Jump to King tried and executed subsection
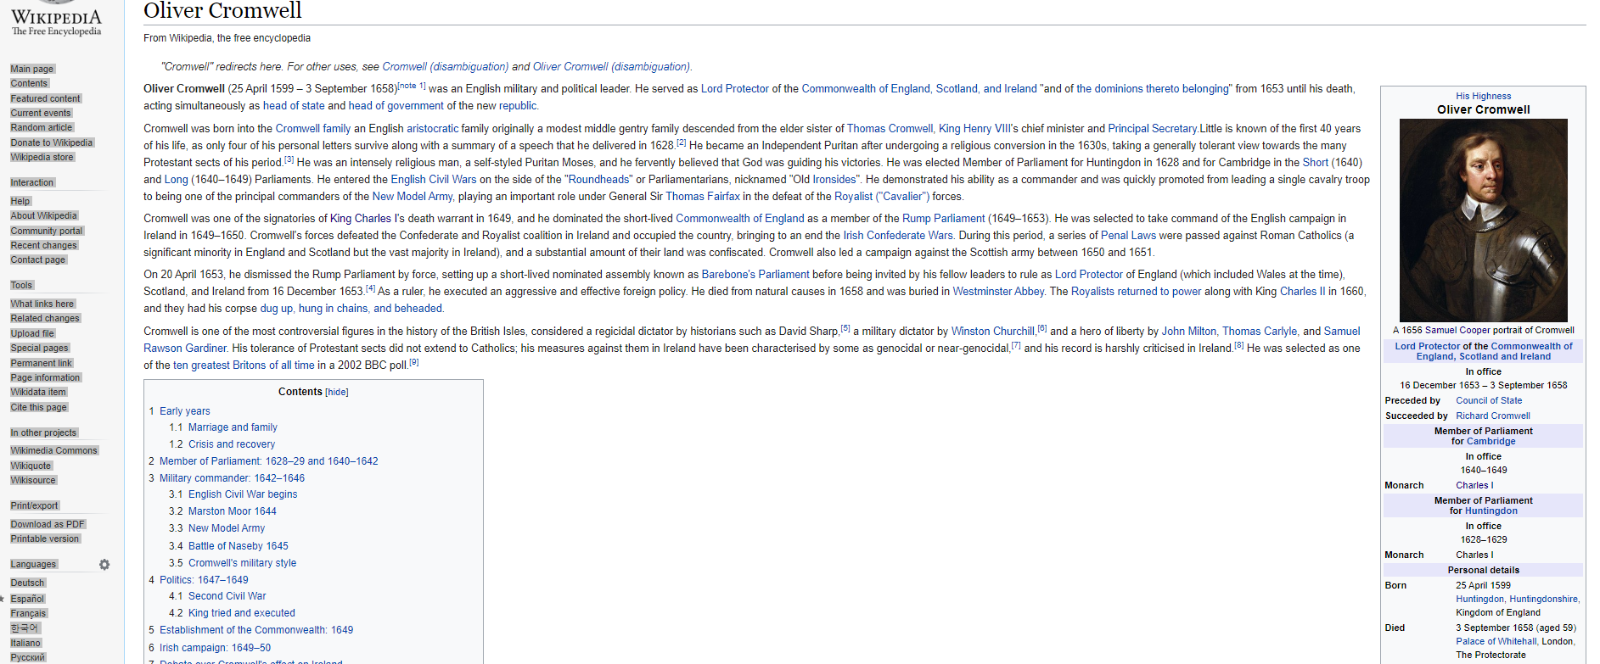Screen dimensions: 1600x664 (x=241, y=613)
